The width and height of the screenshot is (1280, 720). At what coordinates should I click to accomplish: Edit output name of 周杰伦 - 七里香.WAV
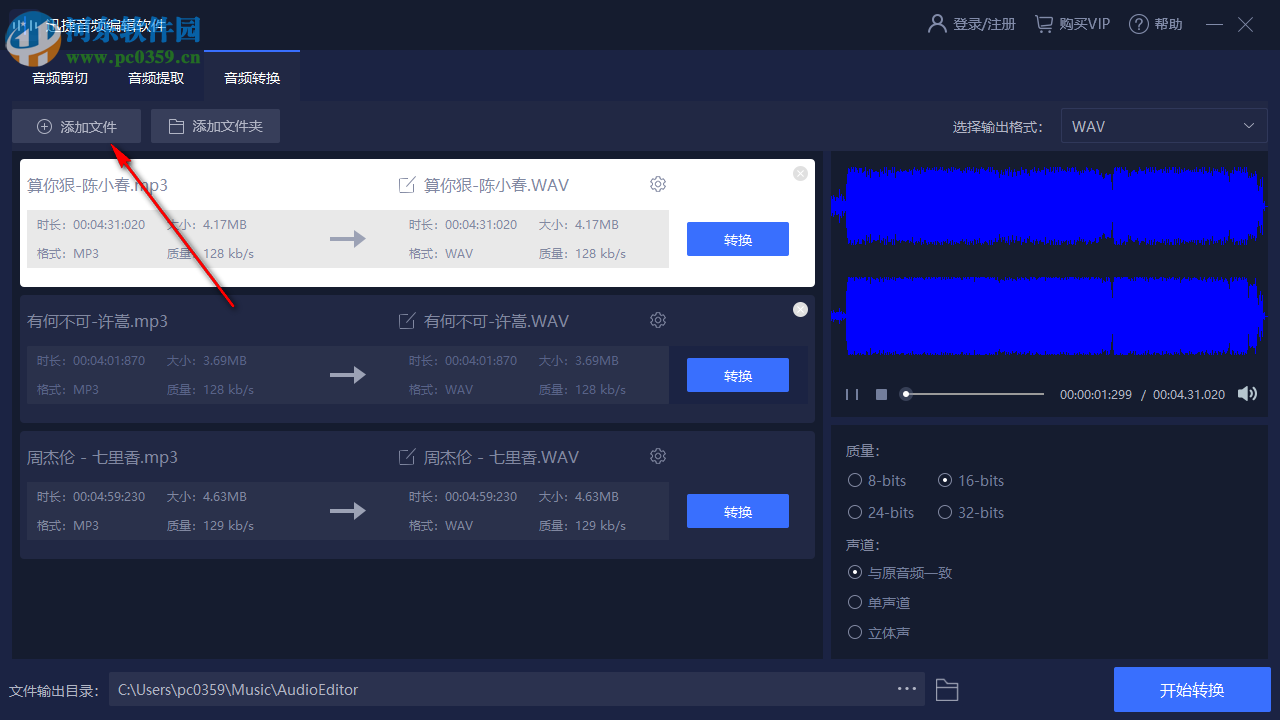[407, 456]
